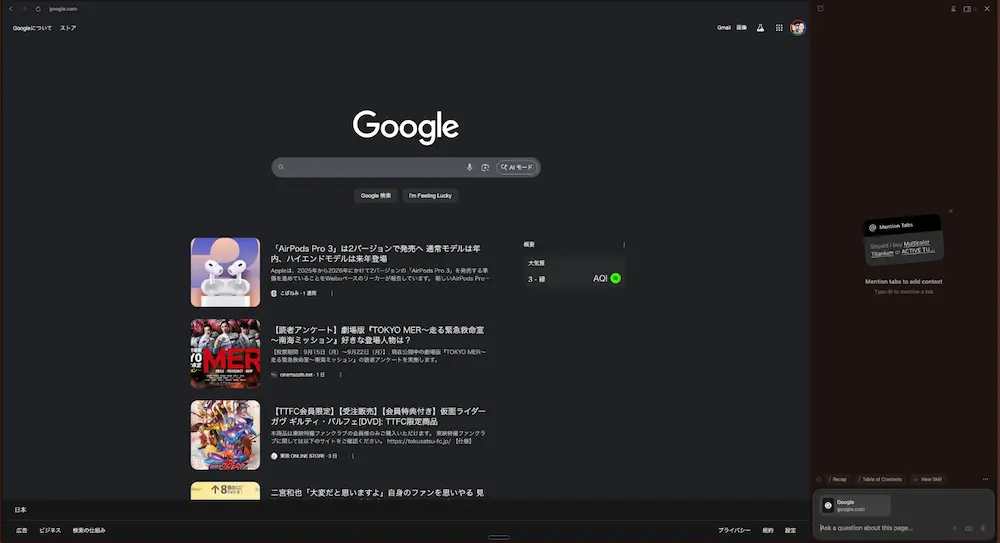This screenshot has height=543, width=1000.
Task: Create a New Skill
Action: [928, 479]
